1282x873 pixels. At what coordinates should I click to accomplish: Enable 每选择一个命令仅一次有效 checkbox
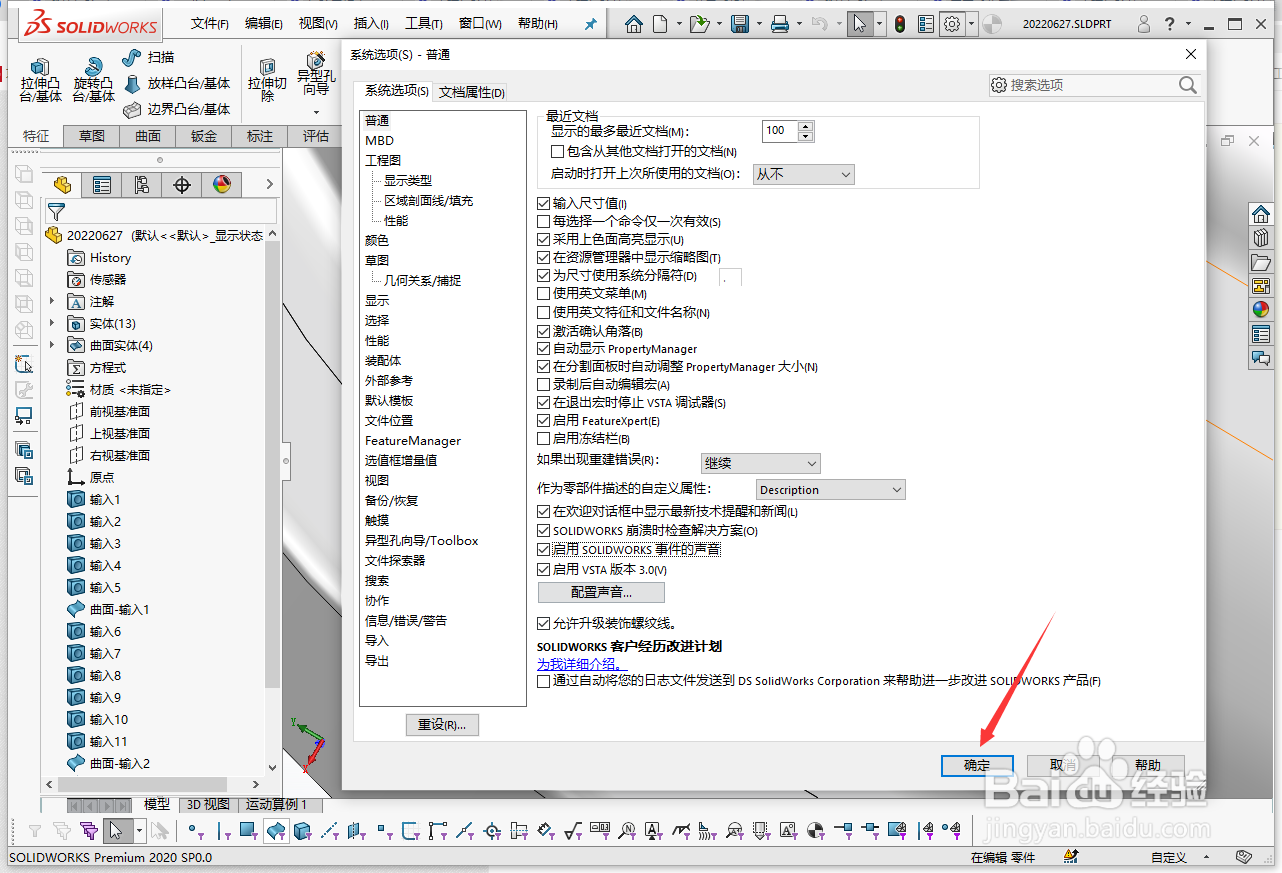pos(544,221)
